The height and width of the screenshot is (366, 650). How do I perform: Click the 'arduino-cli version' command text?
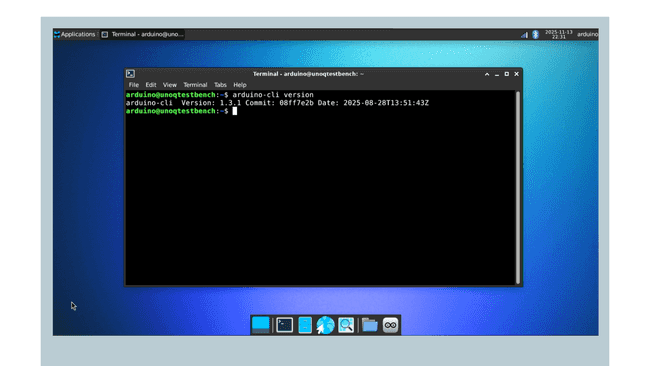(x=273, y=95)
